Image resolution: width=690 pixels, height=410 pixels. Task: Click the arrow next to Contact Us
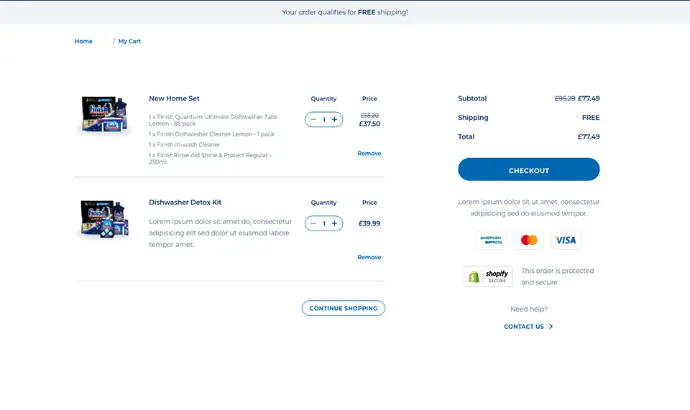coord(551,327)
